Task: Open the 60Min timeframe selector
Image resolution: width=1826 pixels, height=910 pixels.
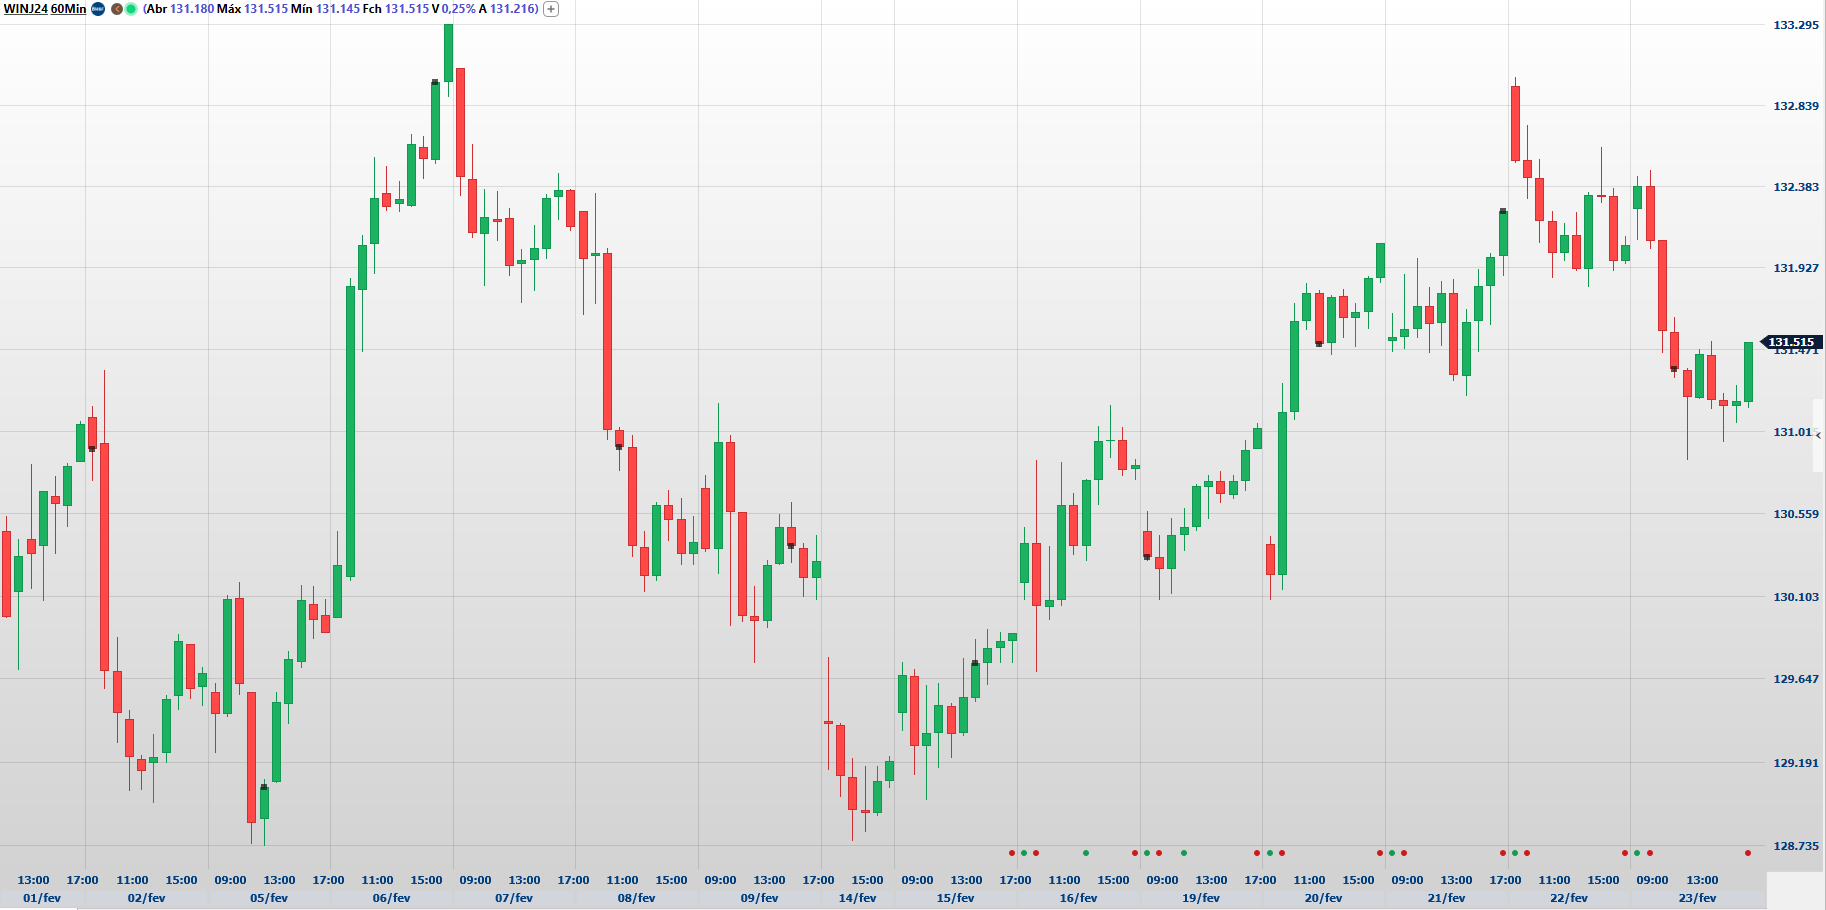Action: point(69,9)
